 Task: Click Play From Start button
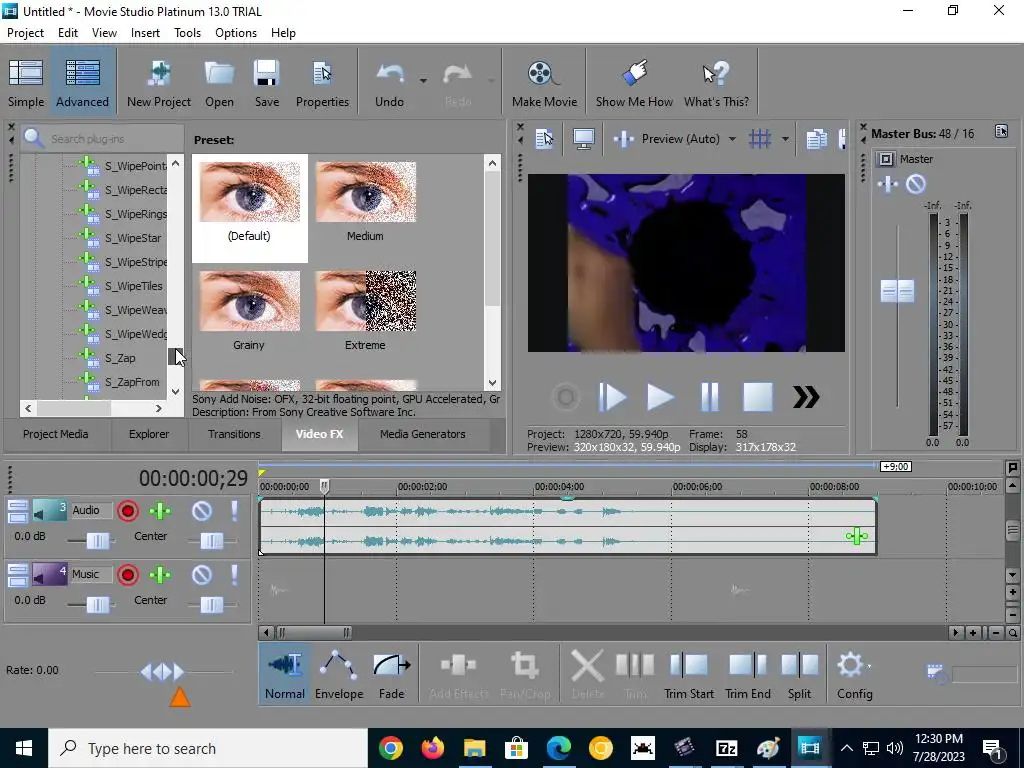[612, 396]
